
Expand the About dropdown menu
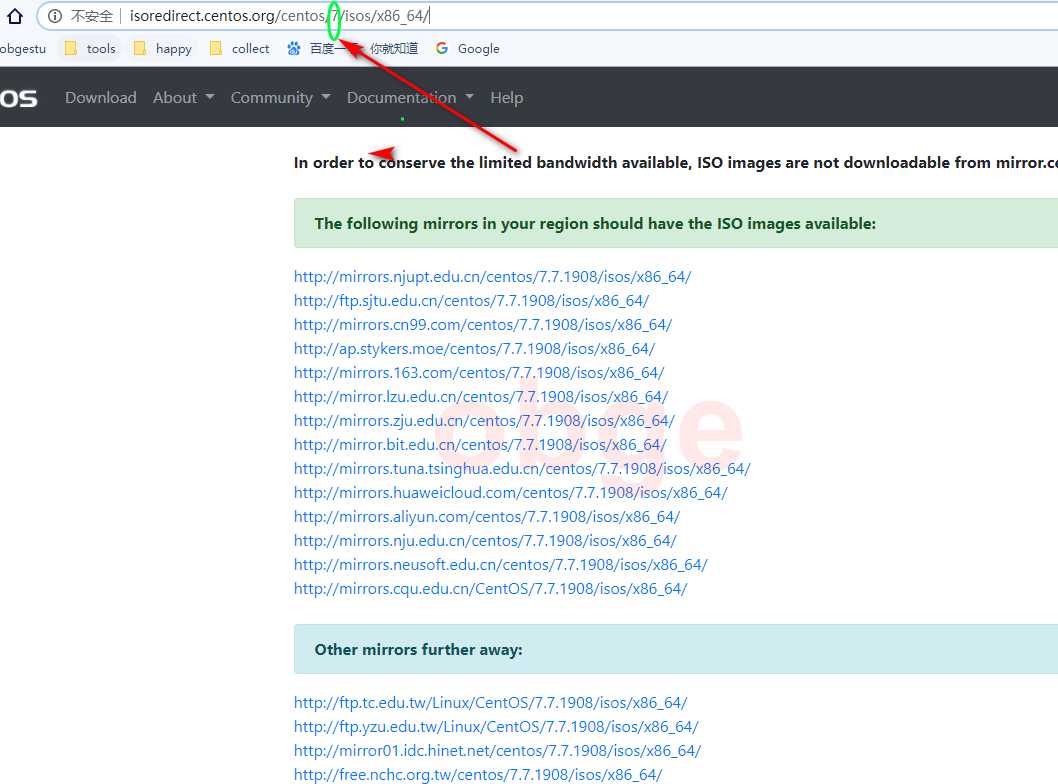184,98
